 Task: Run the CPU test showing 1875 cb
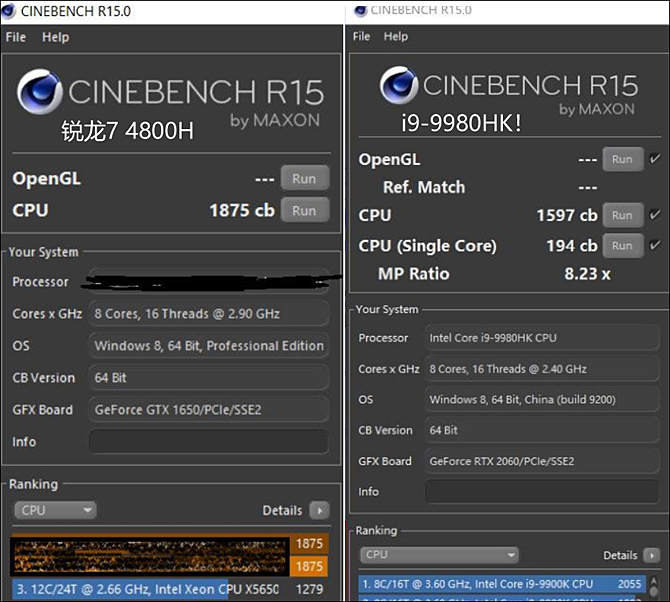click(x=305, y=210)
